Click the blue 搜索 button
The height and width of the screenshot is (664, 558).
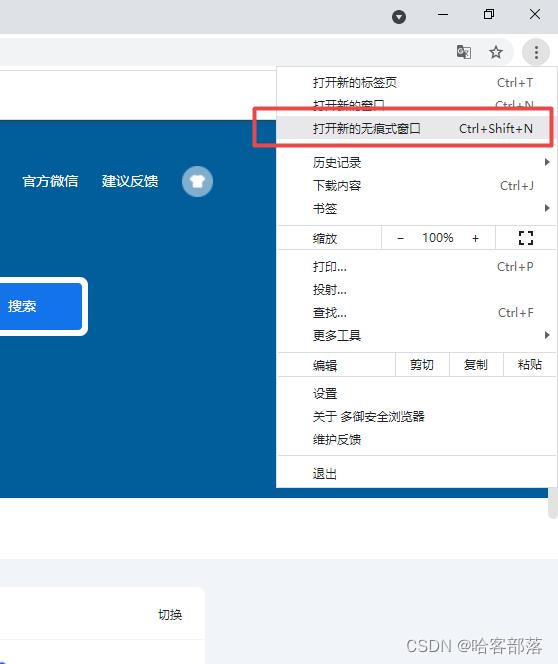pyautogui.click(x=41, y=306)
